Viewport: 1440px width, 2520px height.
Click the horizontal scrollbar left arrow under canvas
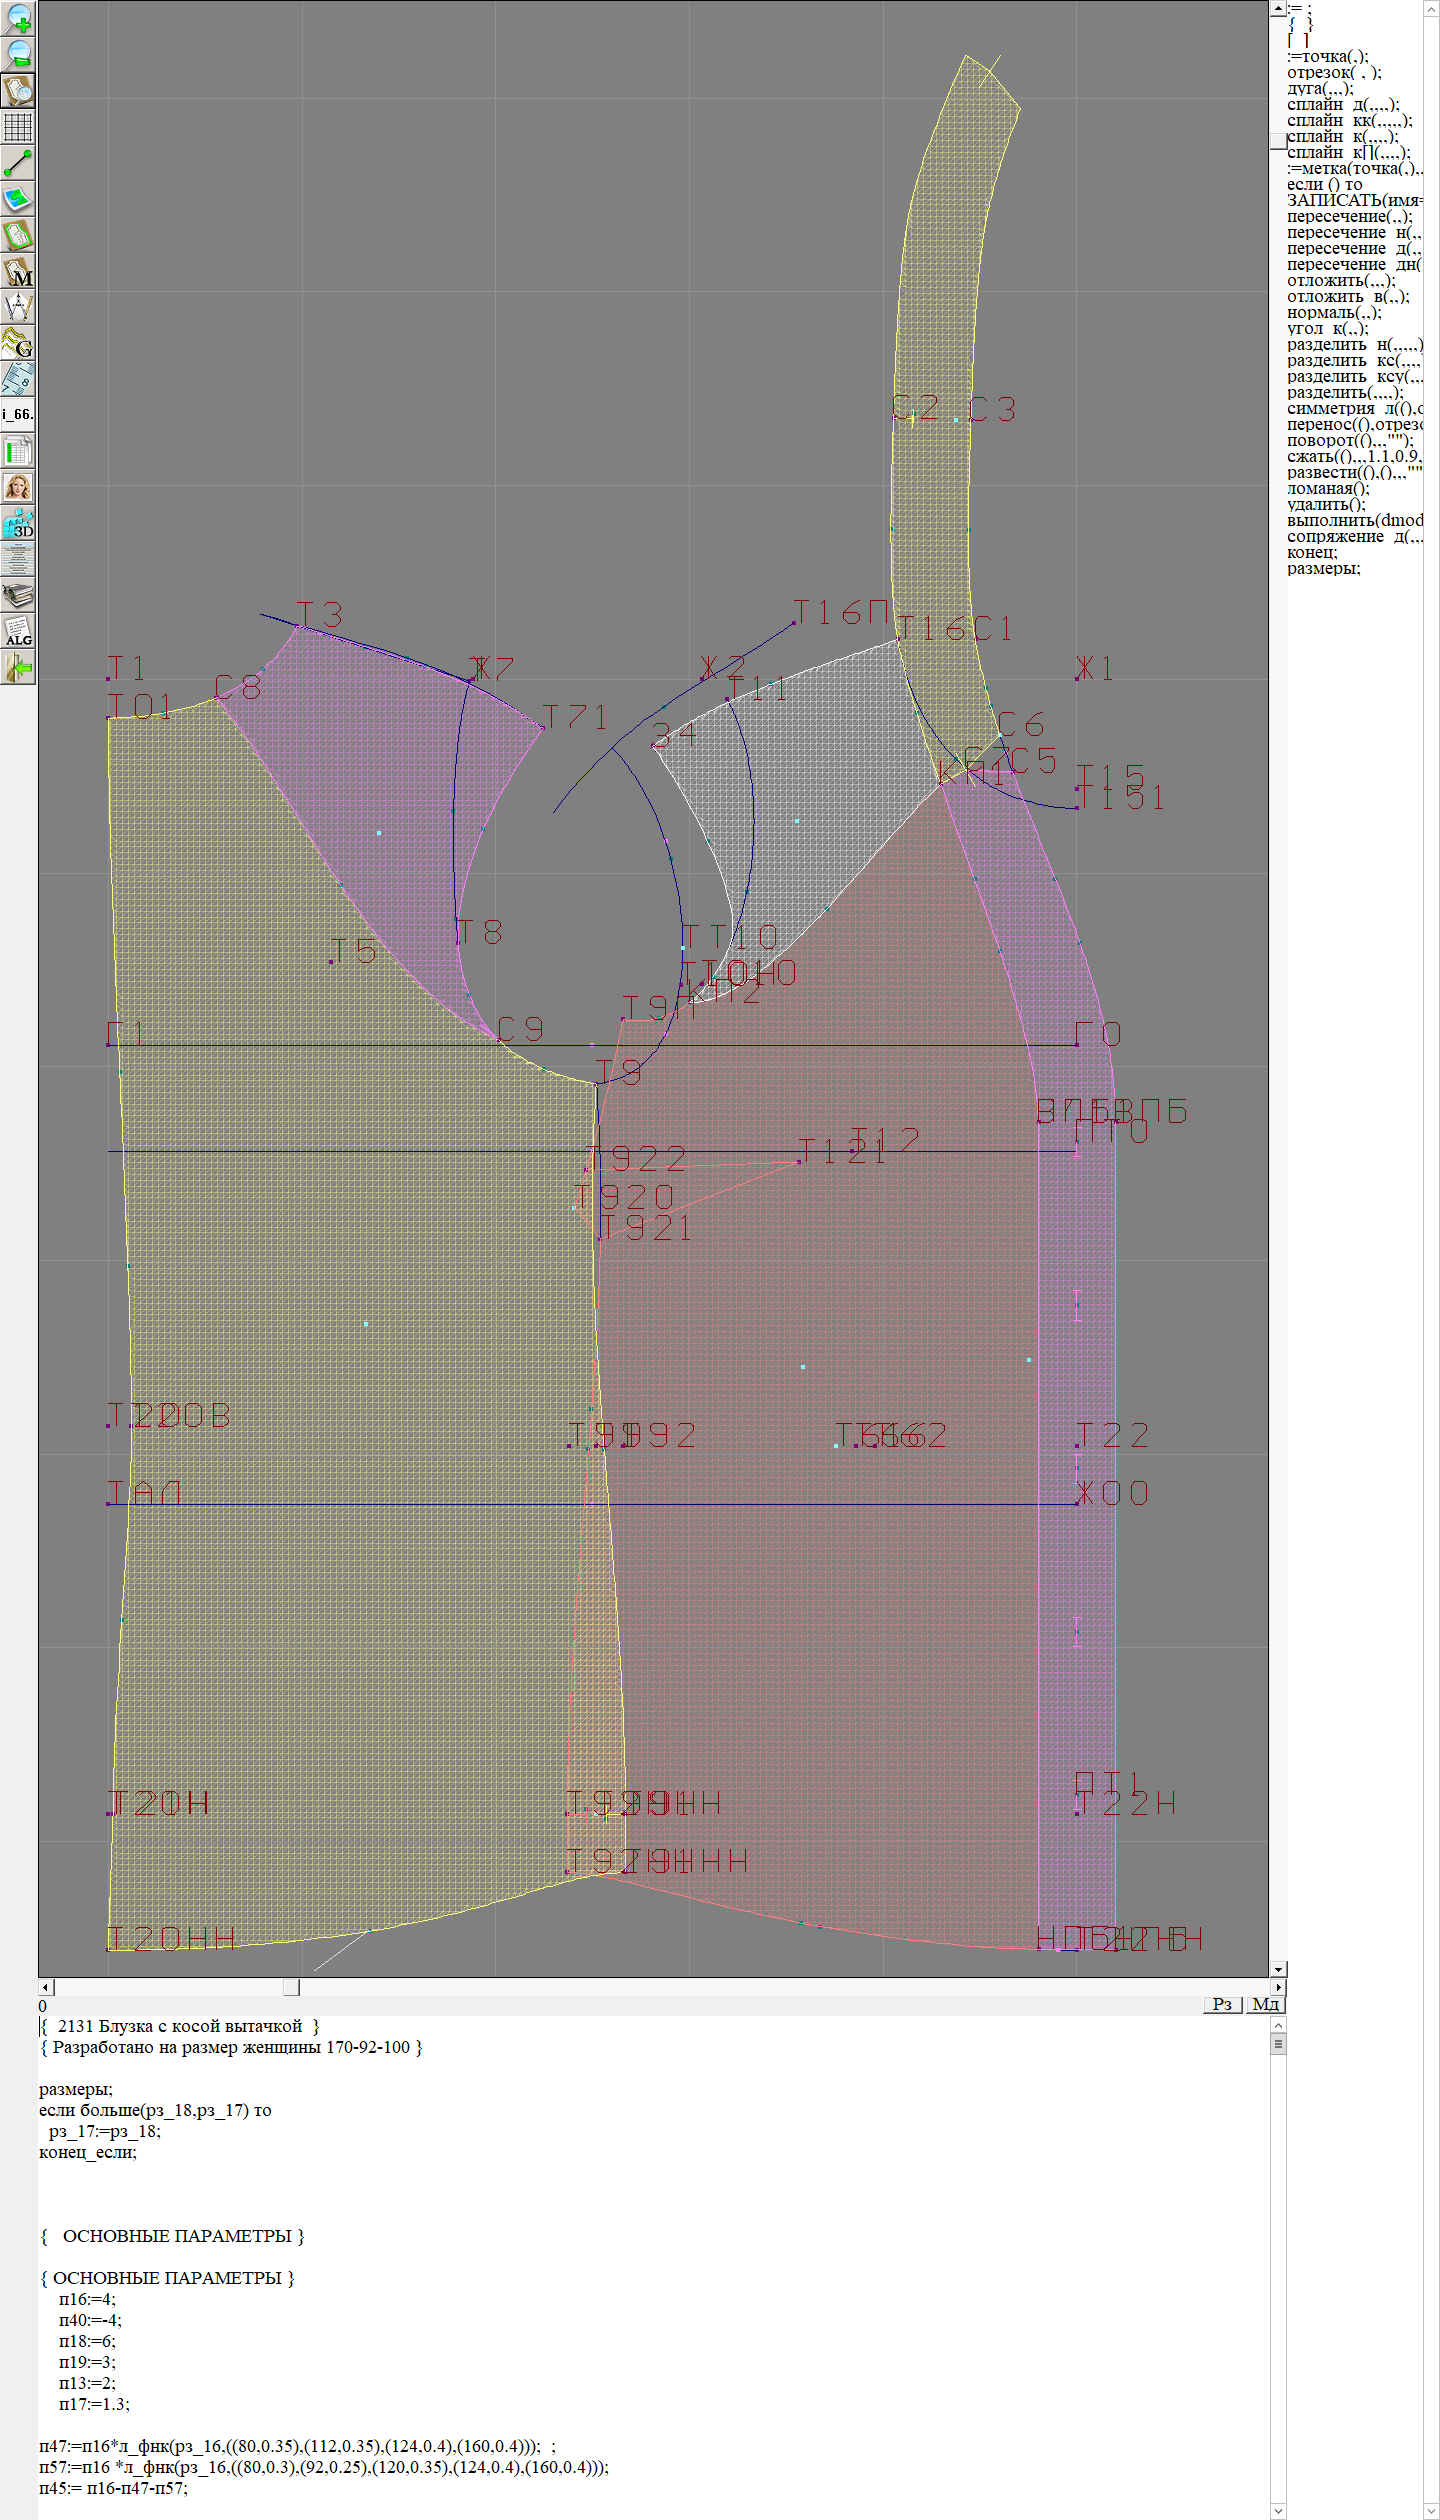[x=45, y=1987]
